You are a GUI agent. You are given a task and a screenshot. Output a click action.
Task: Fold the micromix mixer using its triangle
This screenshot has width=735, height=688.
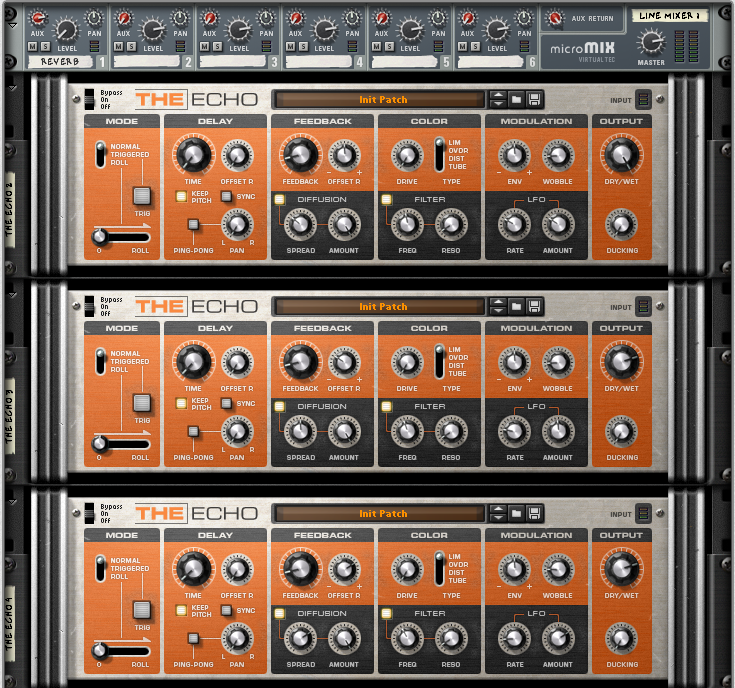pos(12,24)
